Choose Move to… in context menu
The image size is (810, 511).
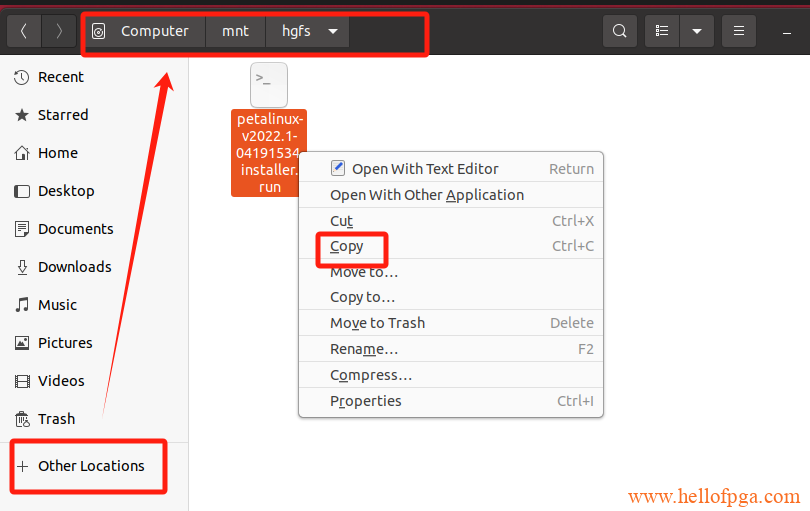451,272
